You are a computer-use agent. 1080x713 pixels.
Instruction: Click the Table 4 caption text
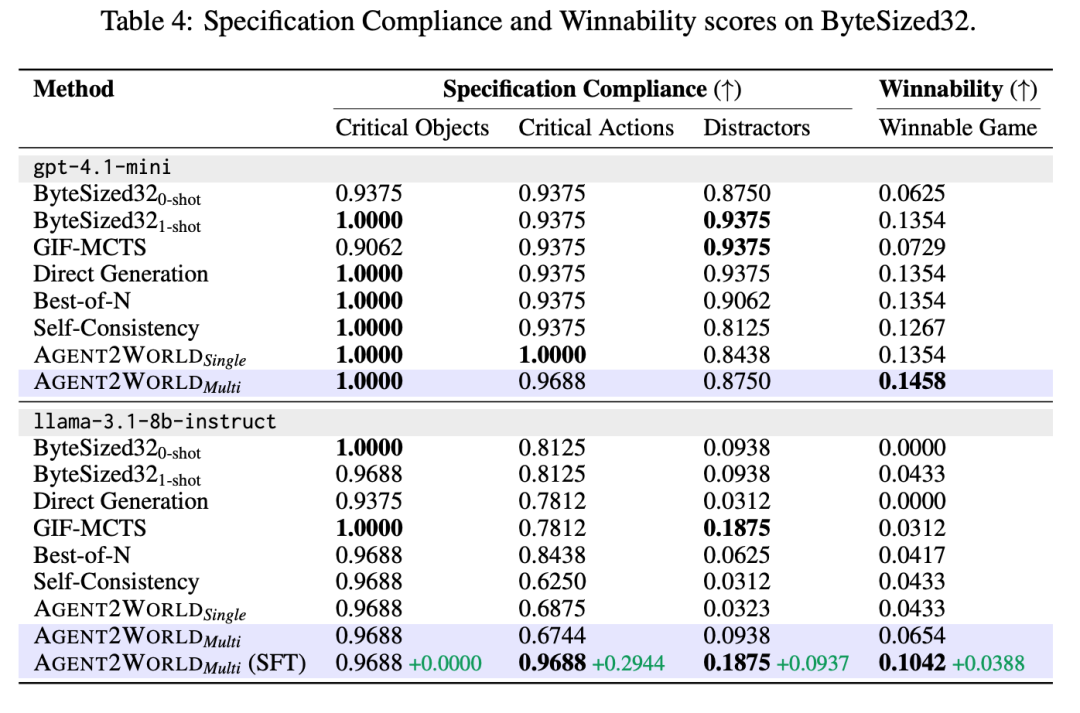pyautogui.click(x=539, y=23)
